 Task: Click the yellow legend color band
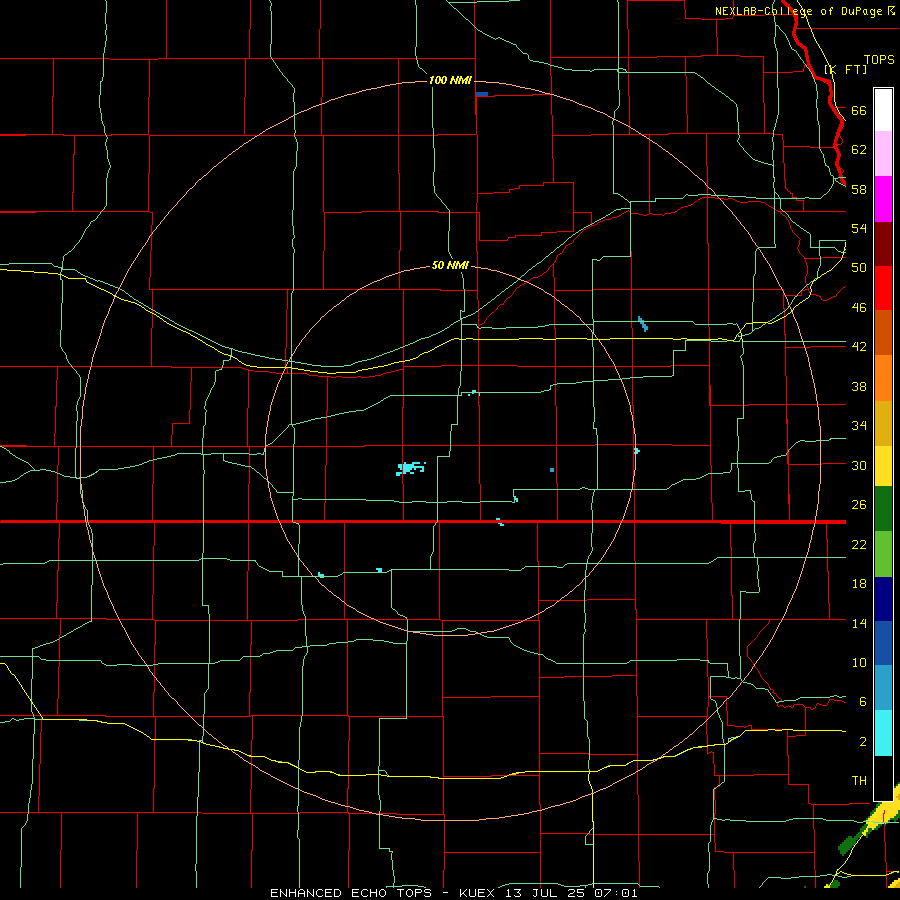(x=883, y=466)
